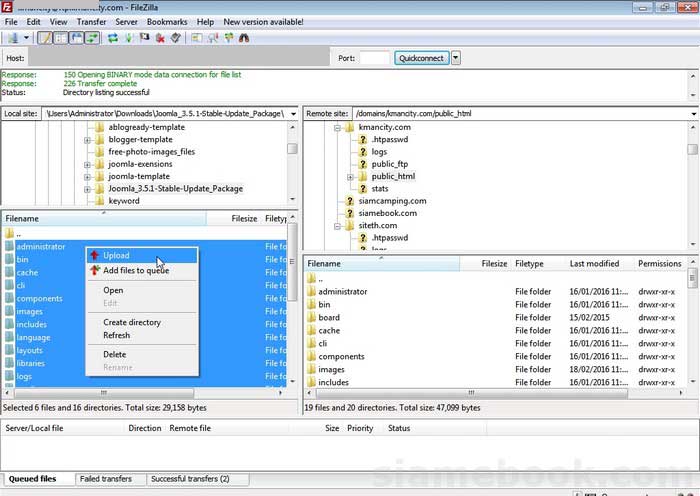Select siamebook.com in the remote tree
The width and height of the screenshot is (700, 496).
pyautogui.click(x=388, y=213)
